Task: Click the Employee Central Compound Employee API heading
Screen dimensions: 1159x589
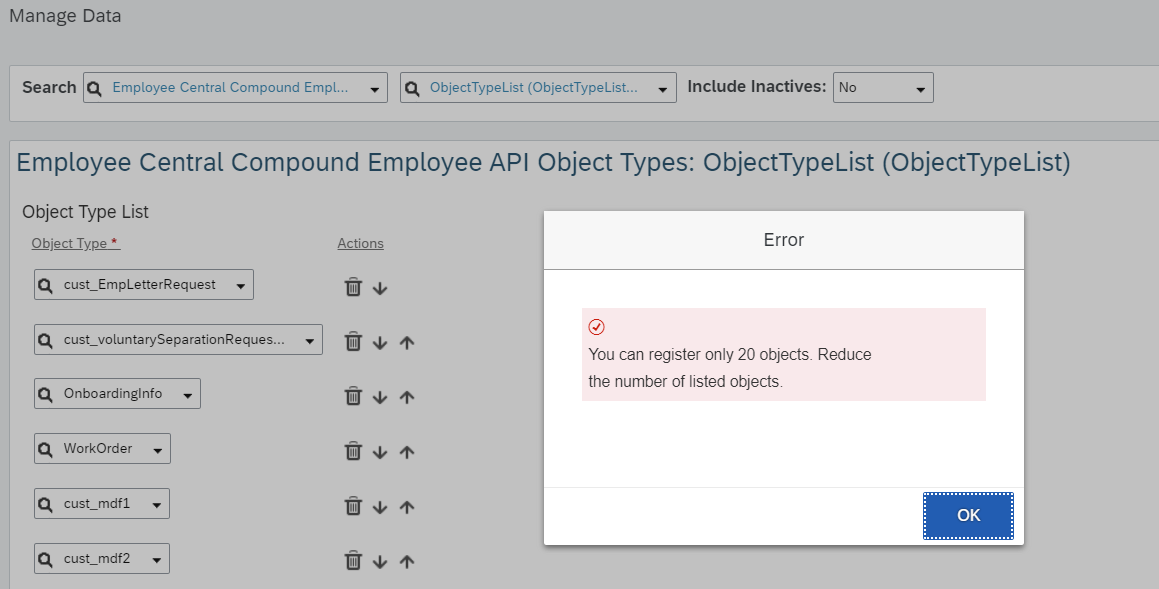Action: click(x=543, y=162)
